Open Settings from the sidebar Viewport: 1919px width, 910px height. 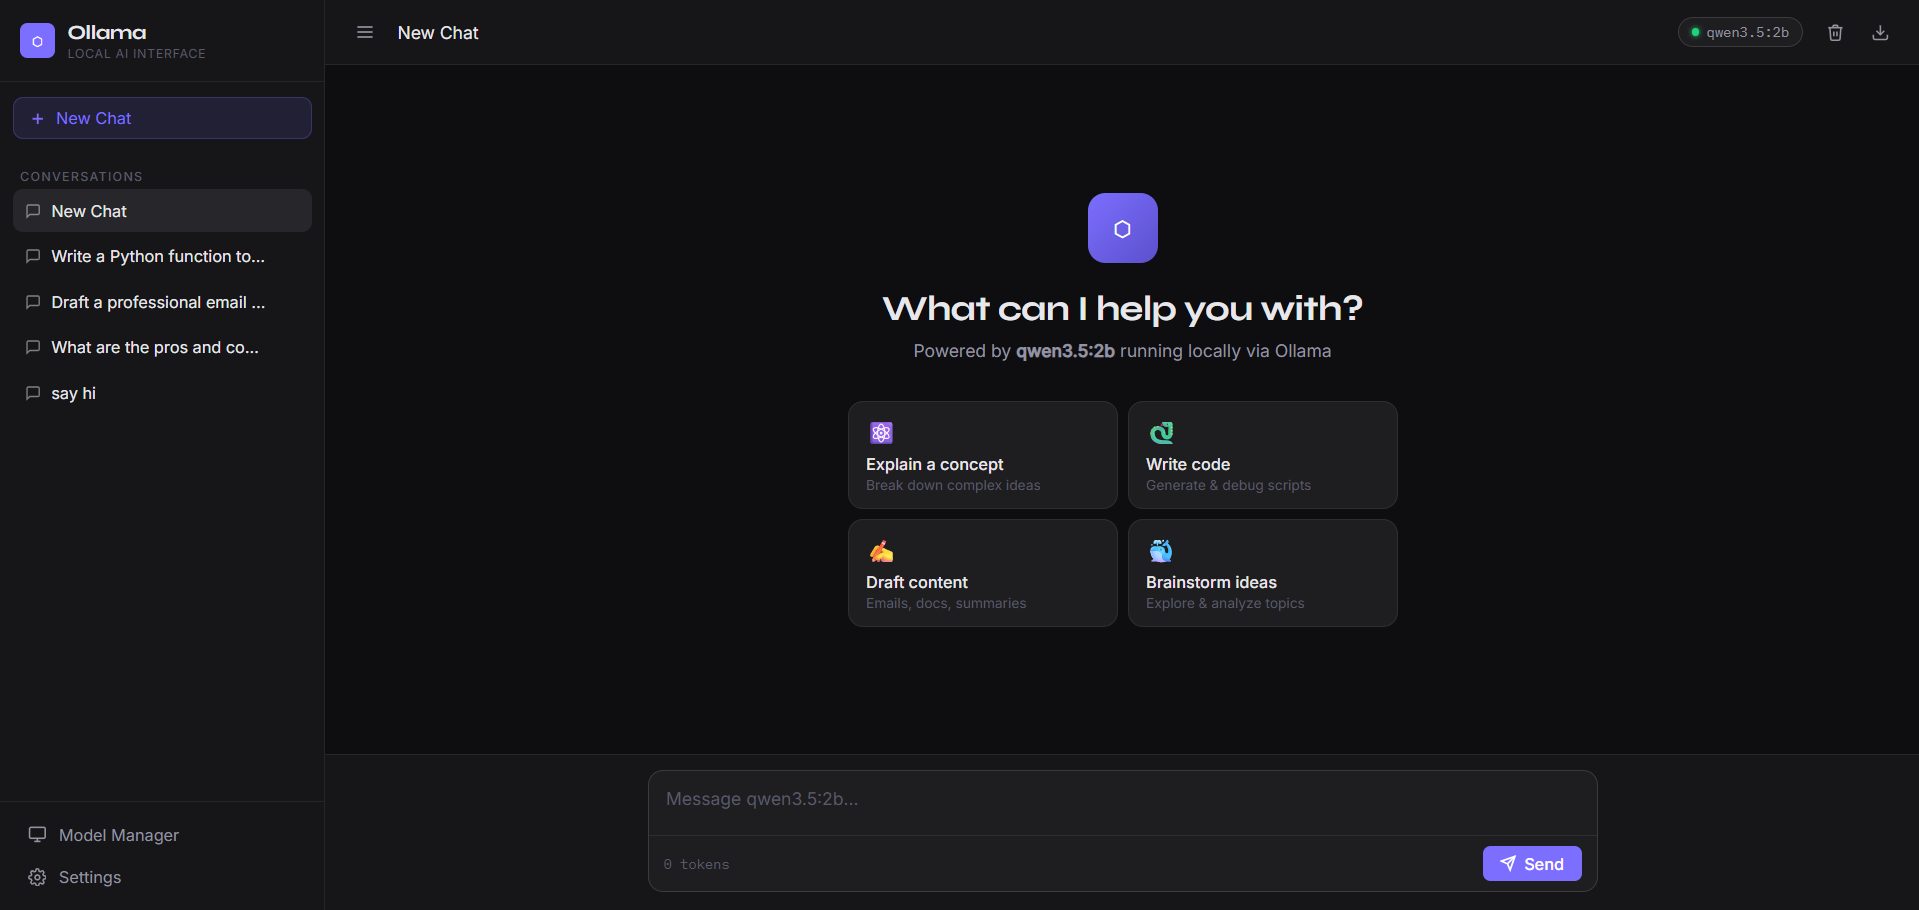(162, 877)
